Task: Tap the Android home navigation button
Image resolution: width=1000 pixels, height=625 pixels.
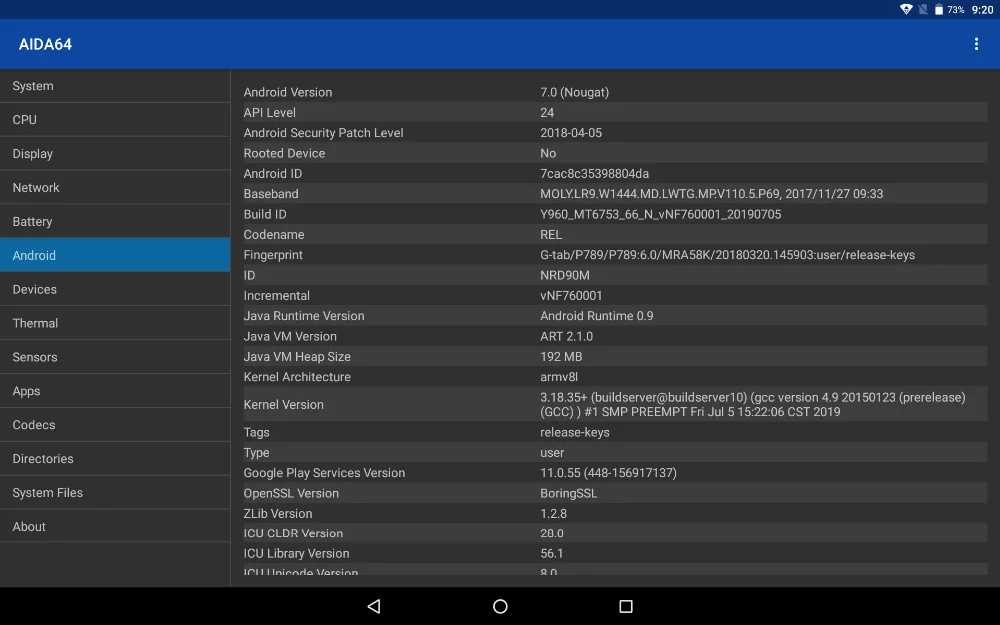Action: 500,606
